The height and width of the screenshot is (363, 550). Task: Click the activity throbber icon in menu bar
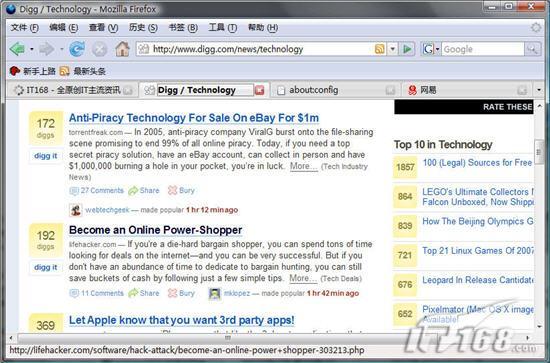(x=536, y=27)
